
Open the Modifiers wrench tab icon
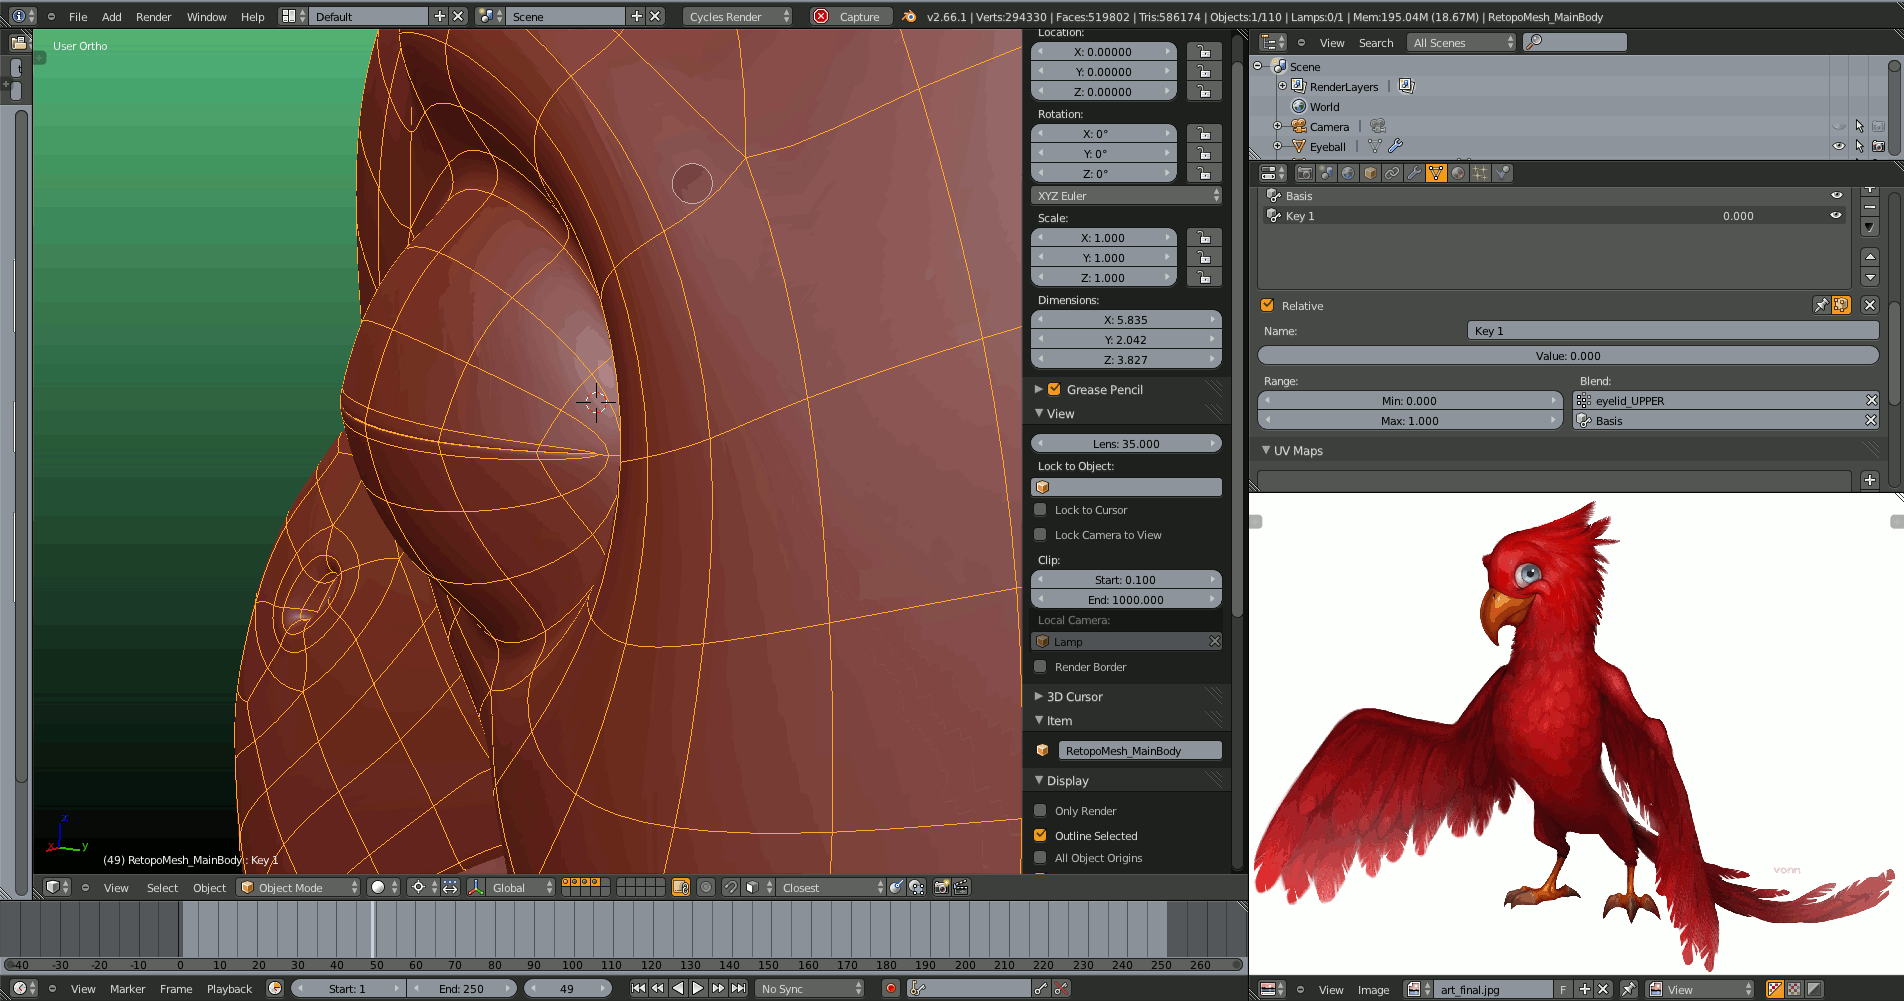[1414, 173]
